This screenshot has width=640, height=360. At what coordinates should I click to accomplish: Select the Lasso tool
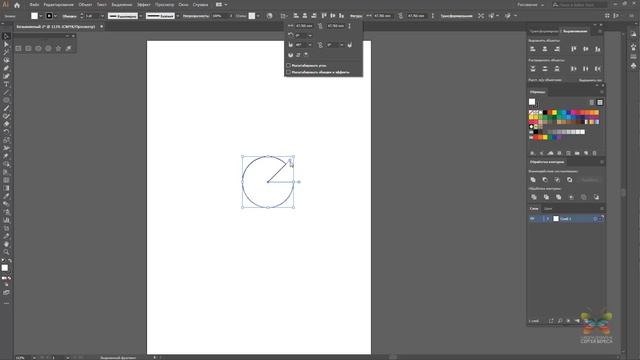click(6, 60)
